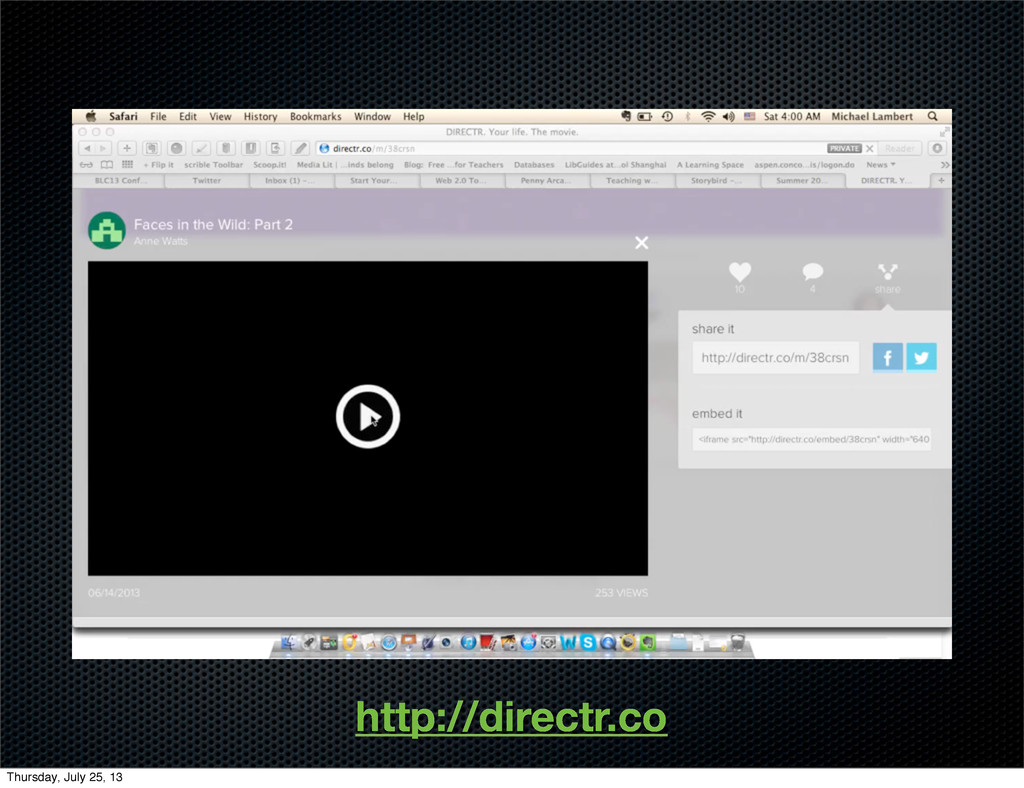Click the Flip it bookmarklet
This screenshot has height=788, width=1024.
[x=159, y=165]
